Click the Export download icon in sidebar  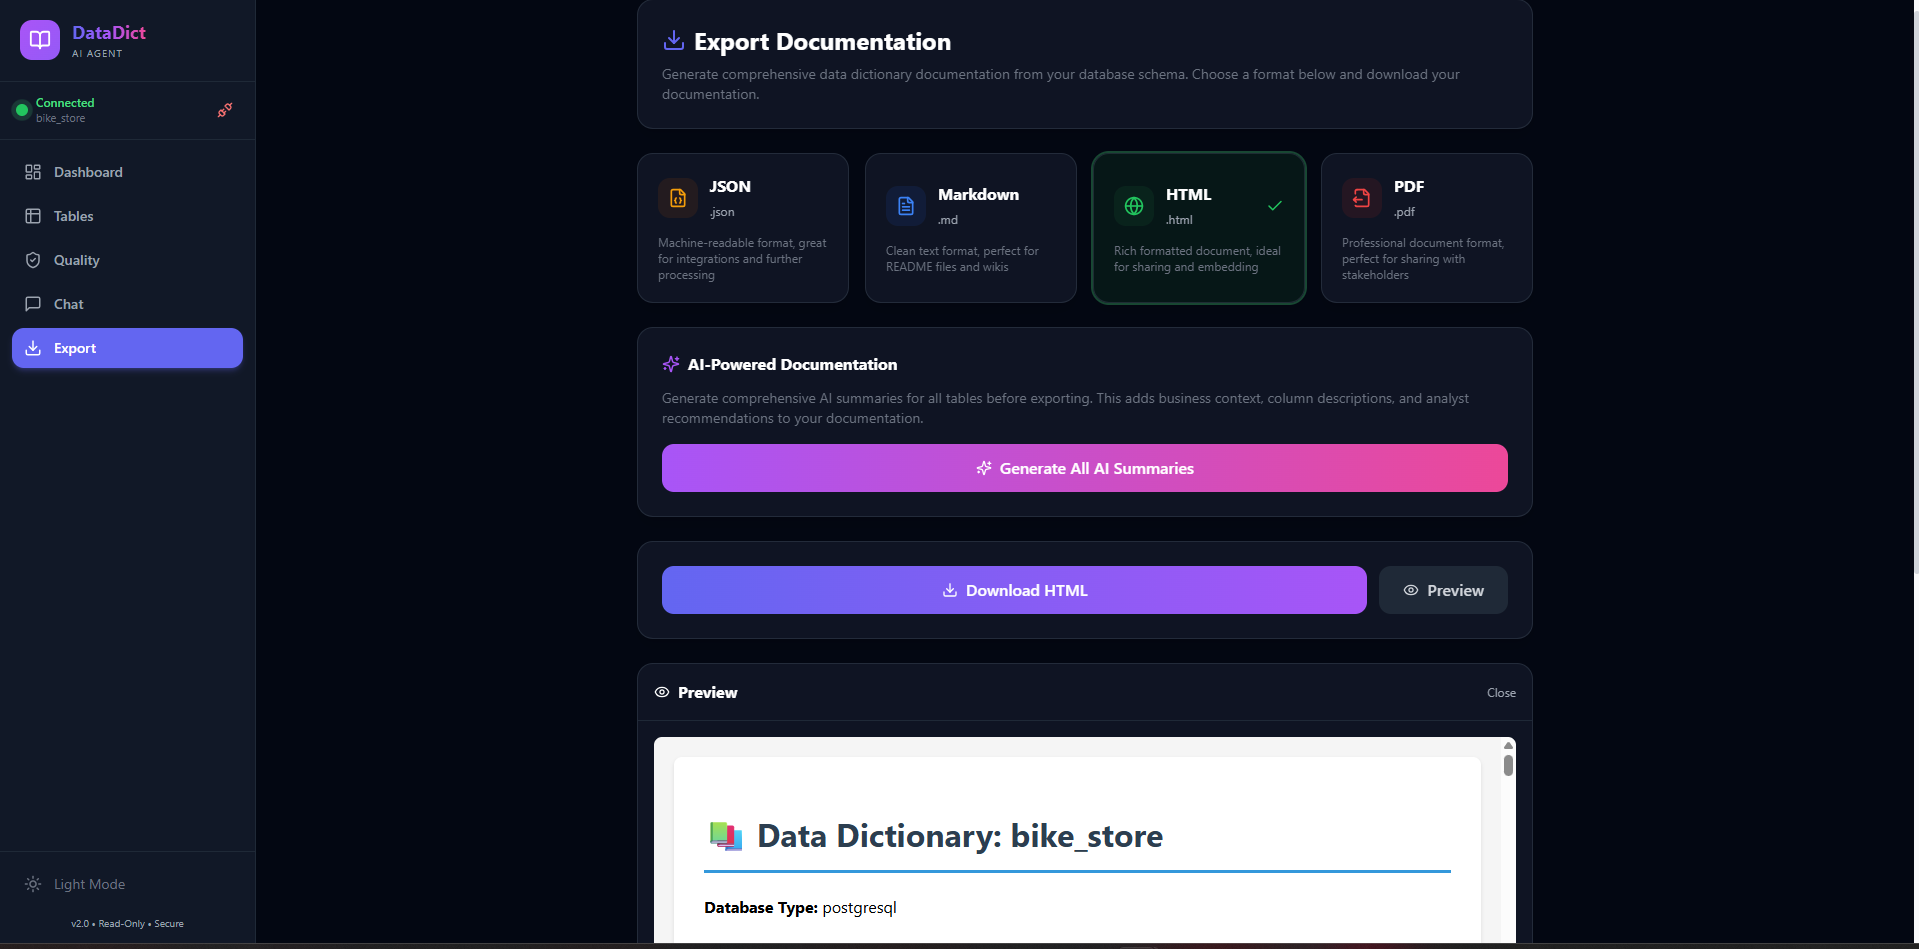pyautogui.click(x=33, y=348)
